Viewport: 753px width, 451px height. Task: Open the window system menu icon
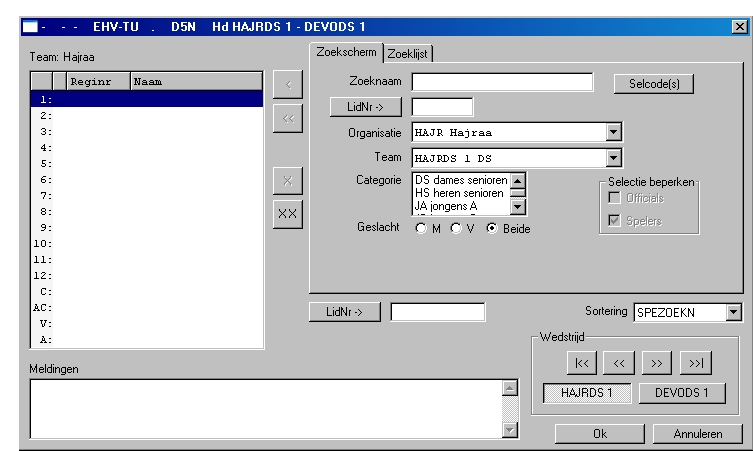(x=30, y=26)
